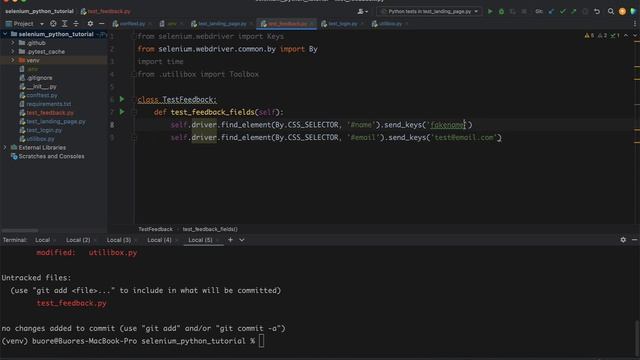Screen dimensions: 640x360
Task: Open Project panel settings gear
Action: (90, 24)
